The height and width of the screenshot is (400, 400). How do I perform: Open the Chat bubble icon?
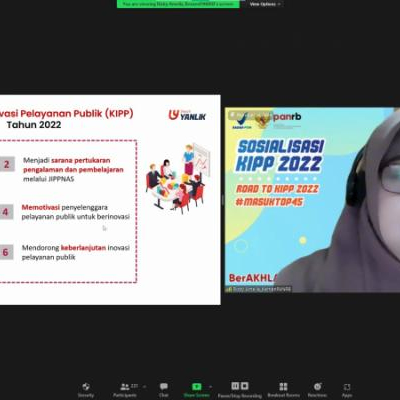click(x=164, y=387)
